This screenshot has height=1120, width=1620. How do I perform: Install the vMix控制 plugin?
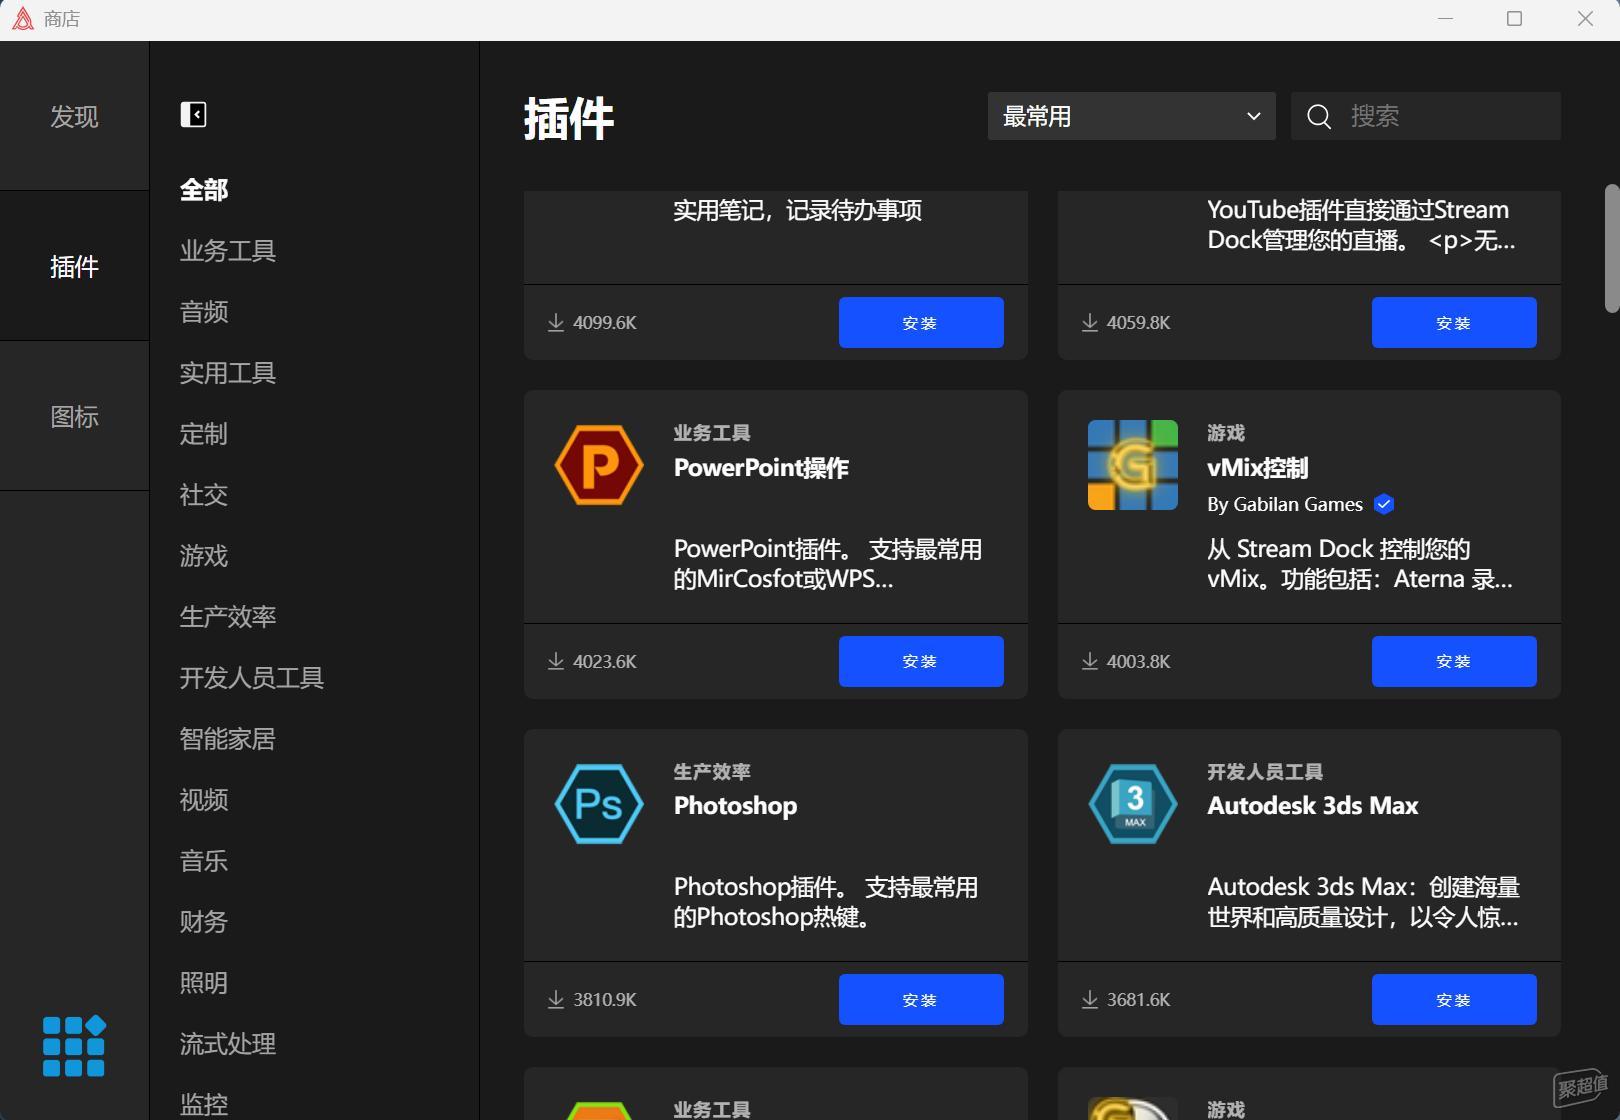(1454, 661)
